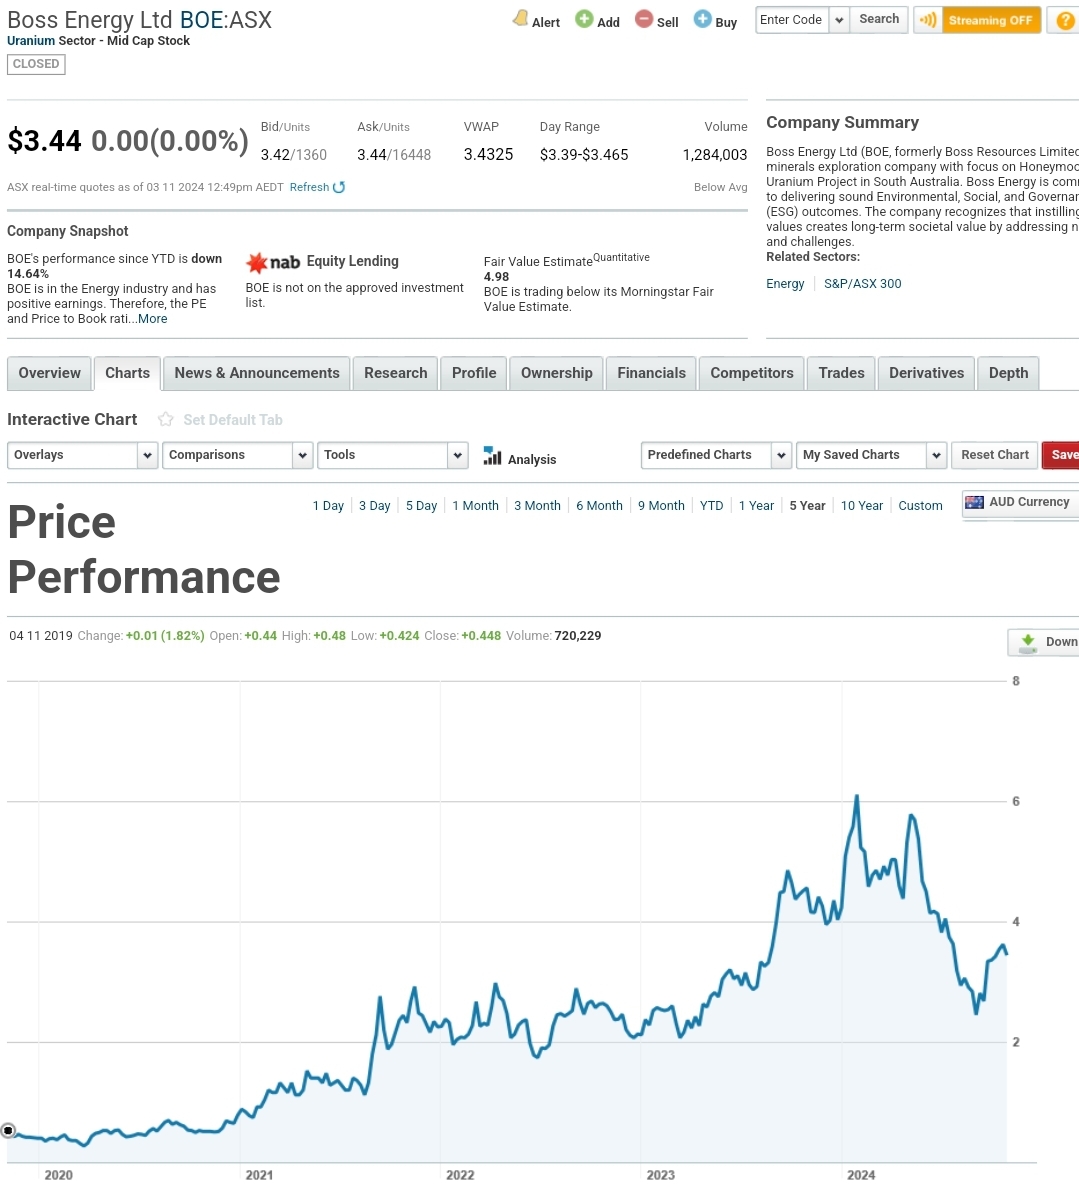The width and height of the screenshot is (1079, 1190).
Task: Select the 9 Month chart range
Action: tap(661, 505)
